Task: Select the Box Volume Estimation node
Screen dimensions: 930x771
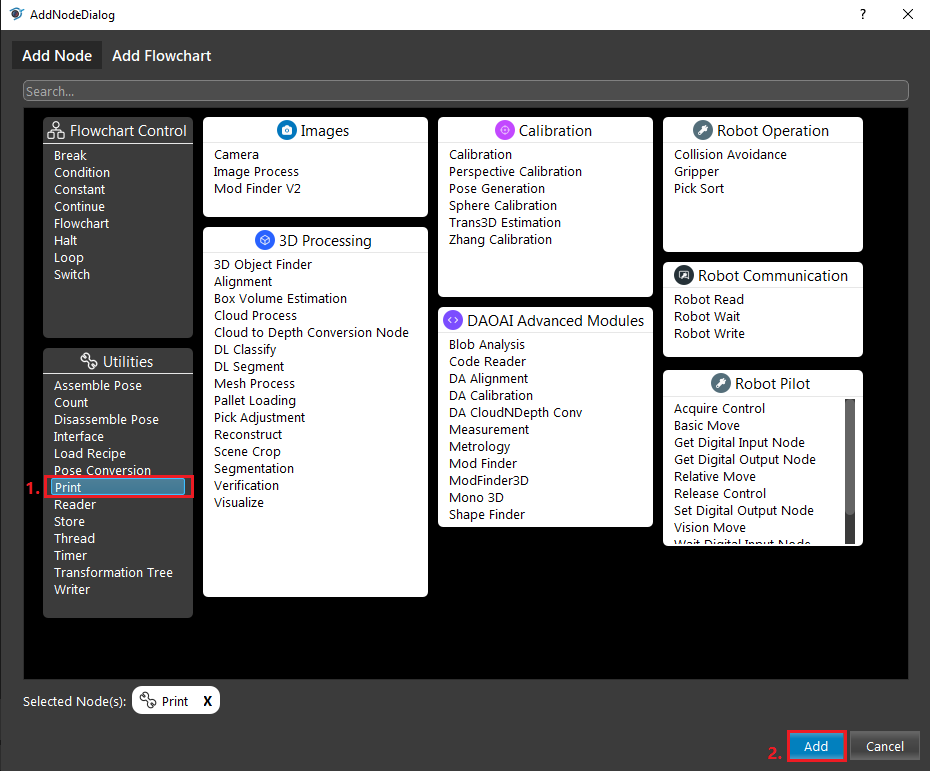Action: click(281, 298)
